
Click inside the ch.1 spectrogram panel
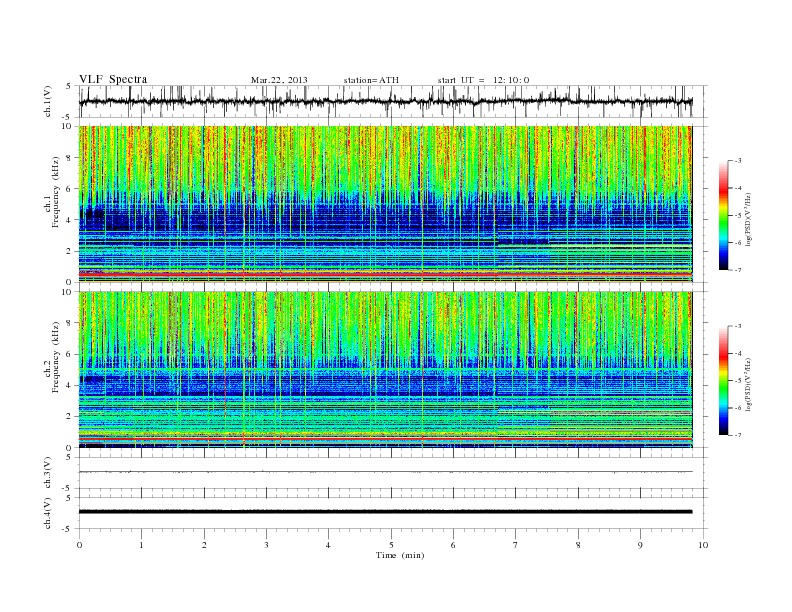[x=385, y=204]
